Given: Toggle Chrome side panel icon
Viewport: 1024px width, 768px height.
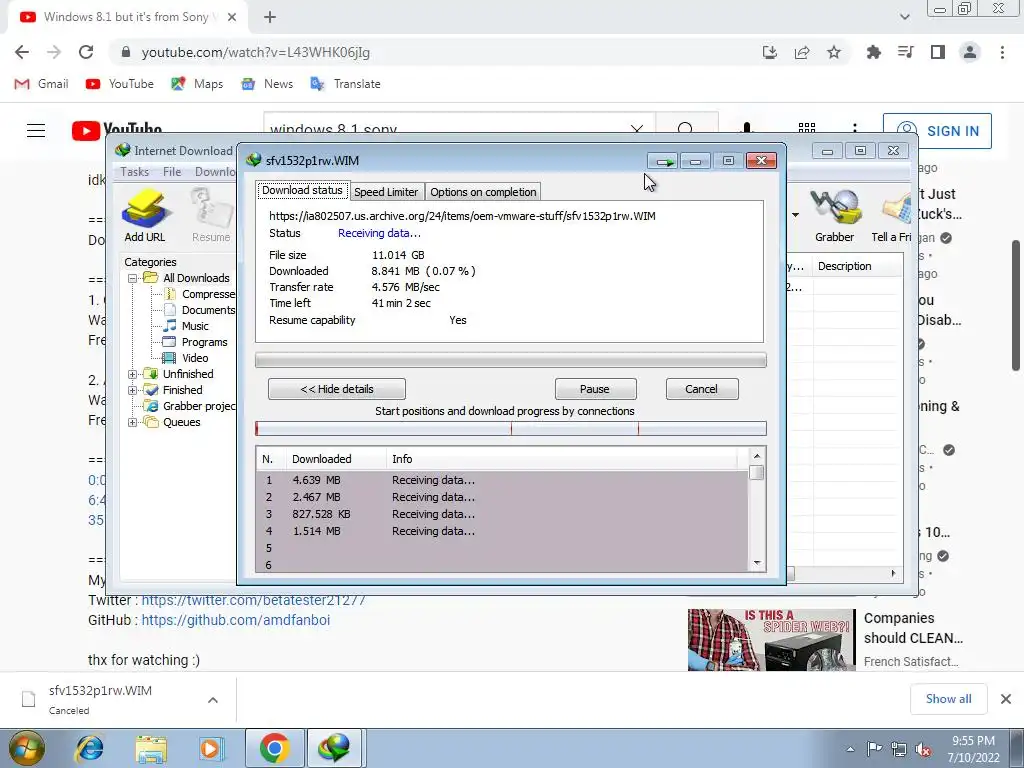Looking at the screenshot, I should click(x=938, y=52).
